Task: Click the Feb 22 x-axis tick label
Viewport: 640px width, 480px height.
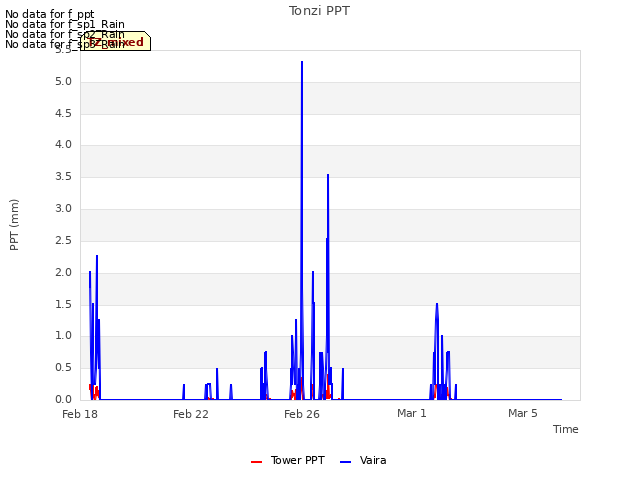Action: point(191,414)
